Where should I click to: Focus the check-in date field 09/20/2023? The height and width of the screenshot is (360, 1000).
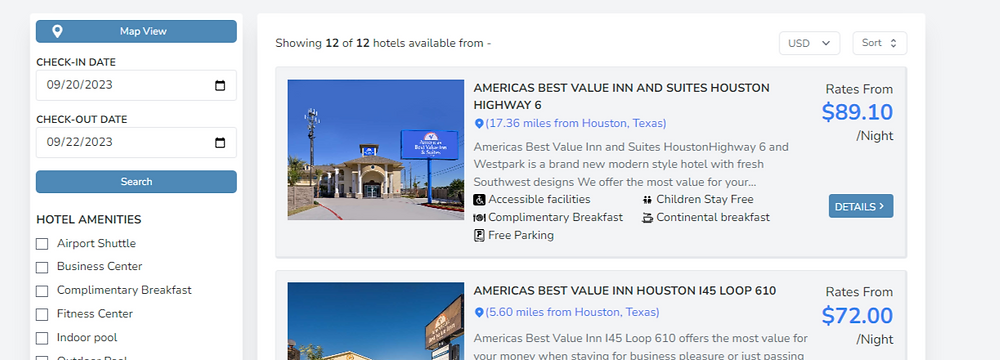tap(136, 86)
